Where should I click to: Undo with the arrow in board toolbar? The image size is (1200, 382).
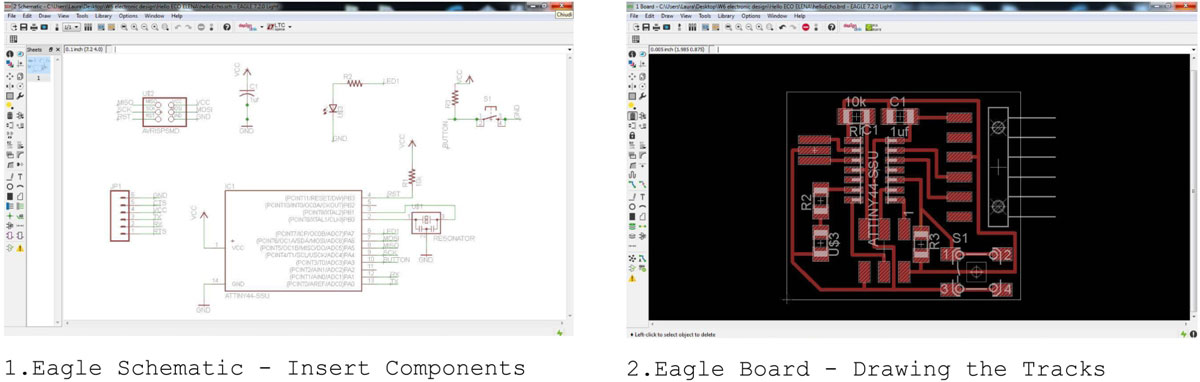(782, 27)
